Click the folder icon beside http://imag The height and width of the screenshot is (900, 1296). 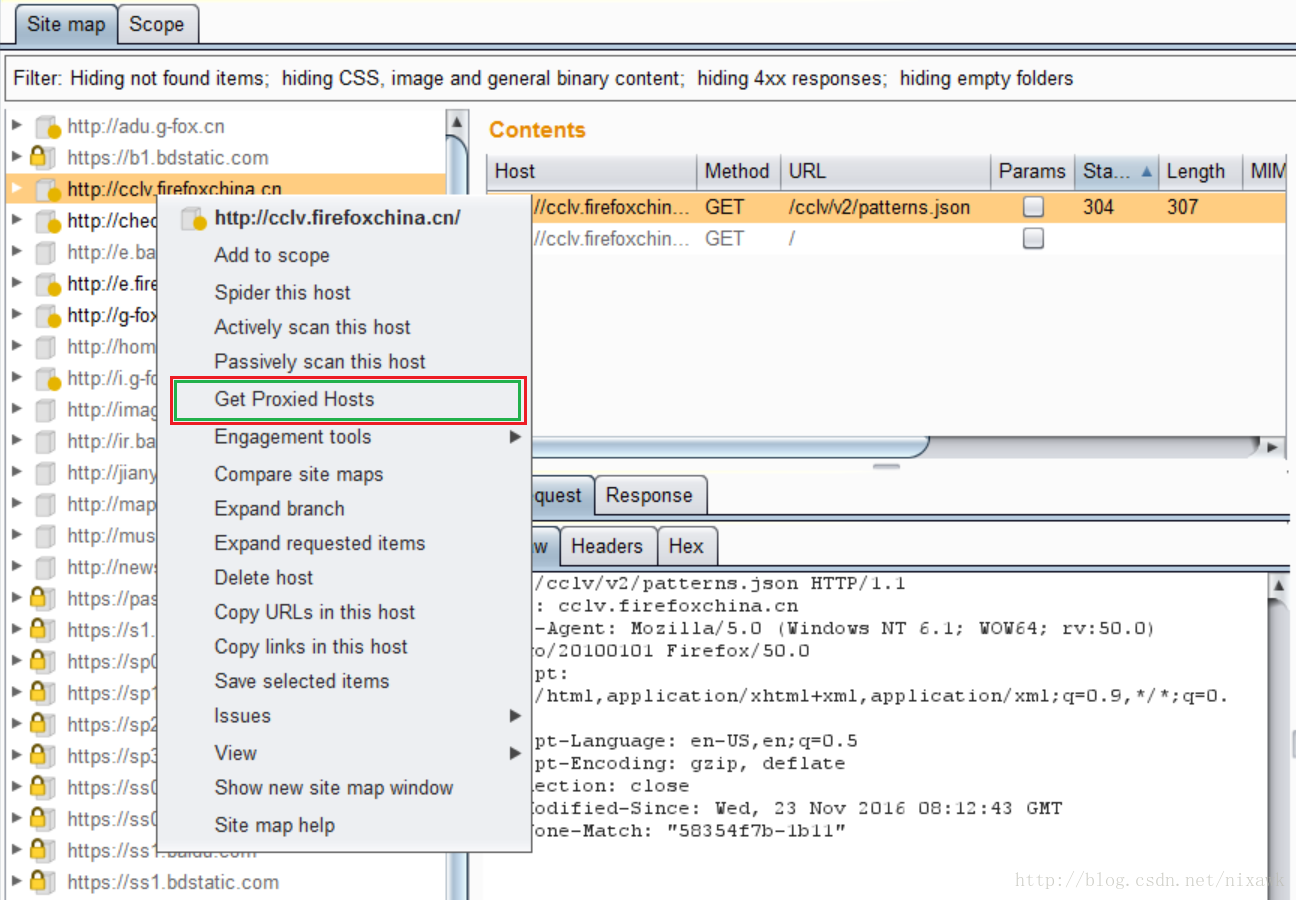[45, 409]
